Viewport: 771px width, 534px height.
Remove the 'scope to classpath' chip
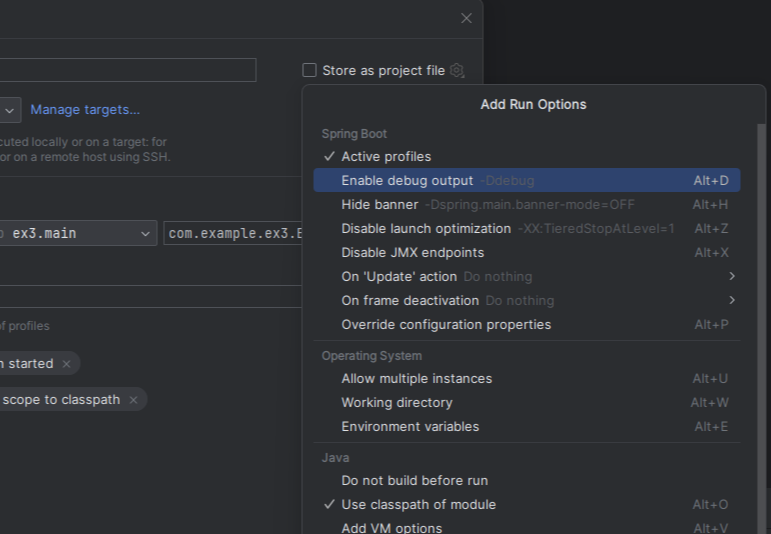[x=133, y=400]
